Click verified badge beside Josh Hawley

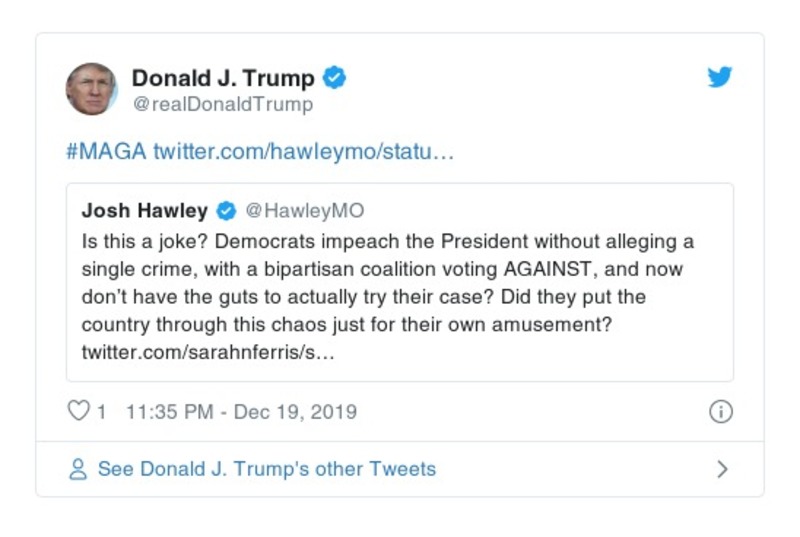226,211
